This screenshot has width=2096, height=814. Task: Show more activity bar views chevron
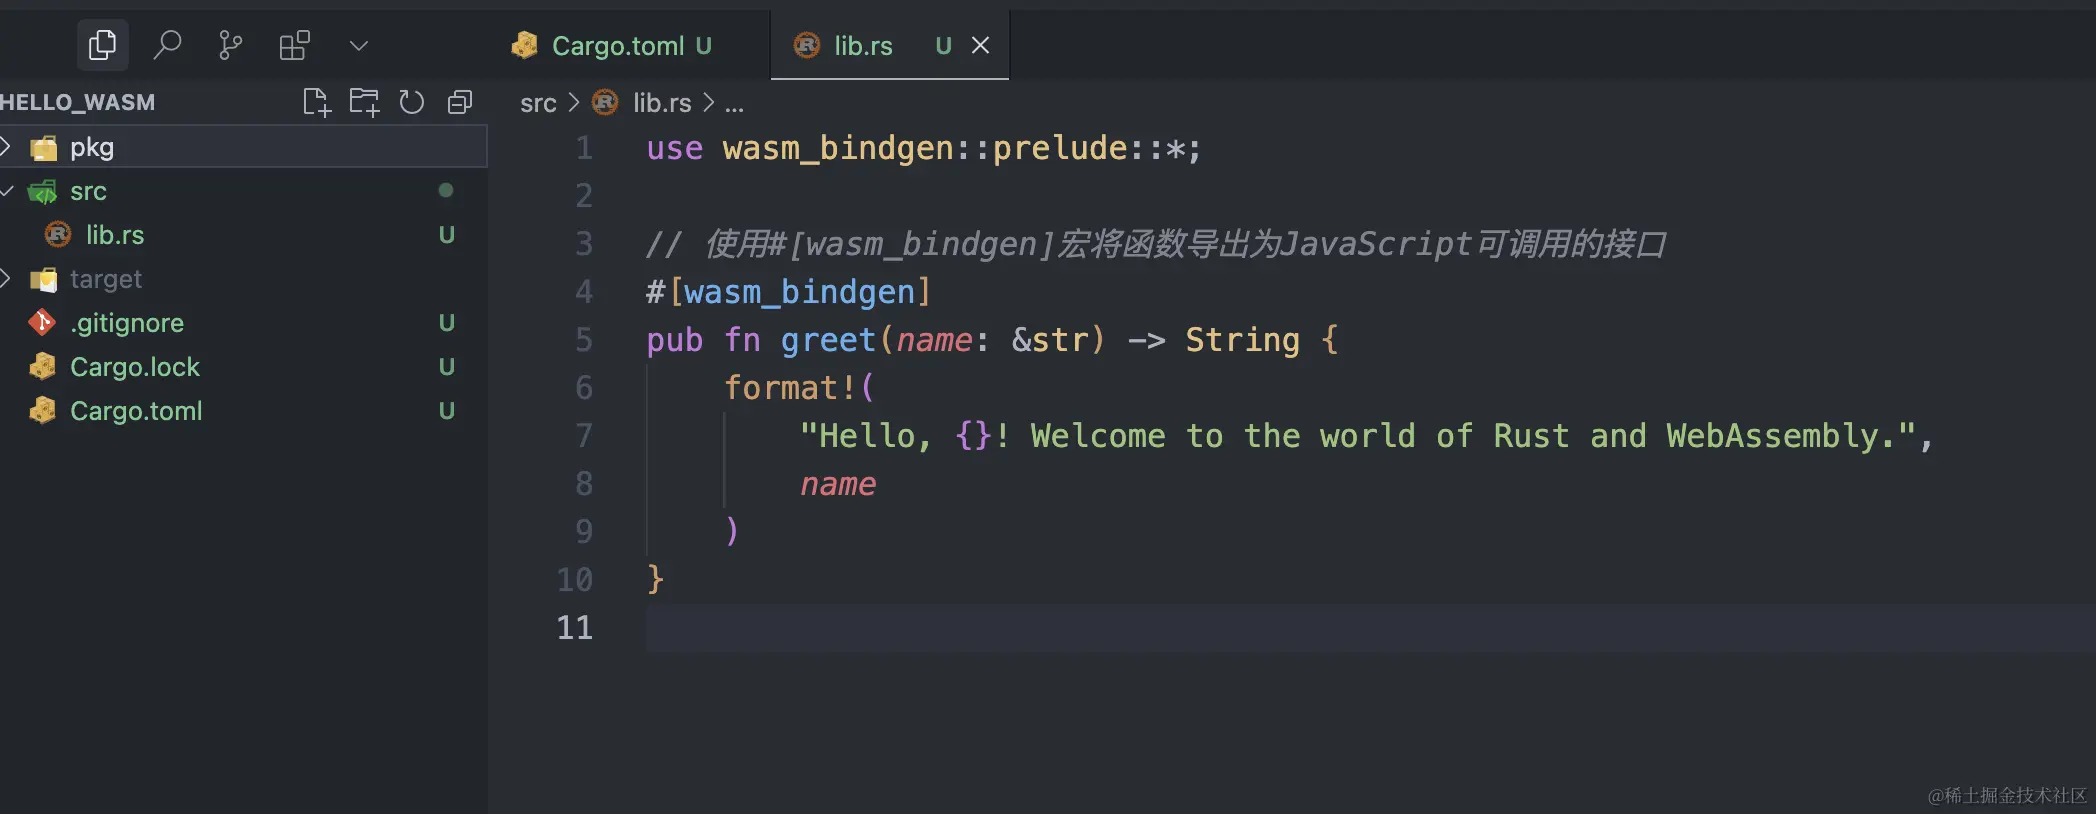[x=359, y=45]
